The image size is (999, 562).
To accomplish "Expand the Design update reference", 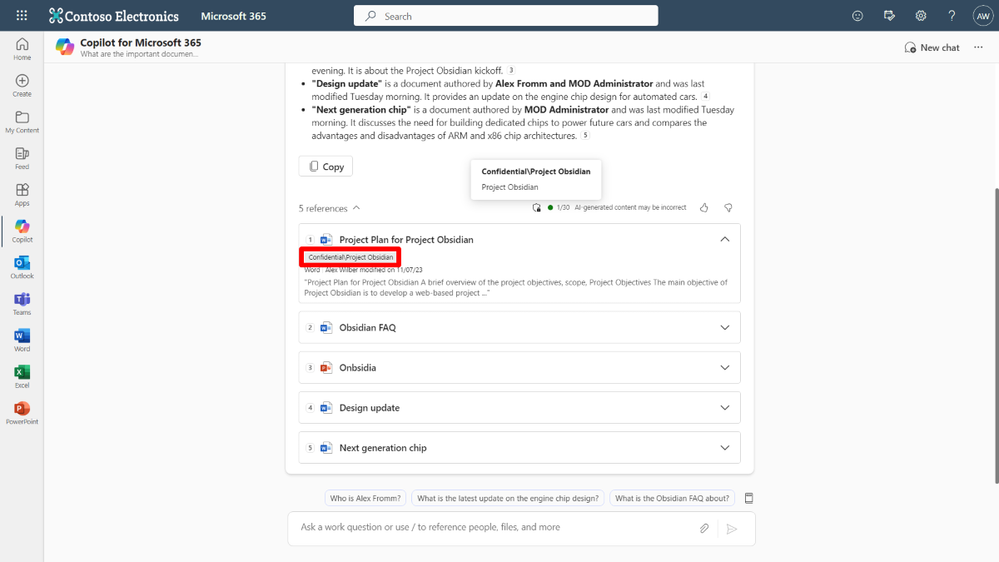I will coord(519,408).
